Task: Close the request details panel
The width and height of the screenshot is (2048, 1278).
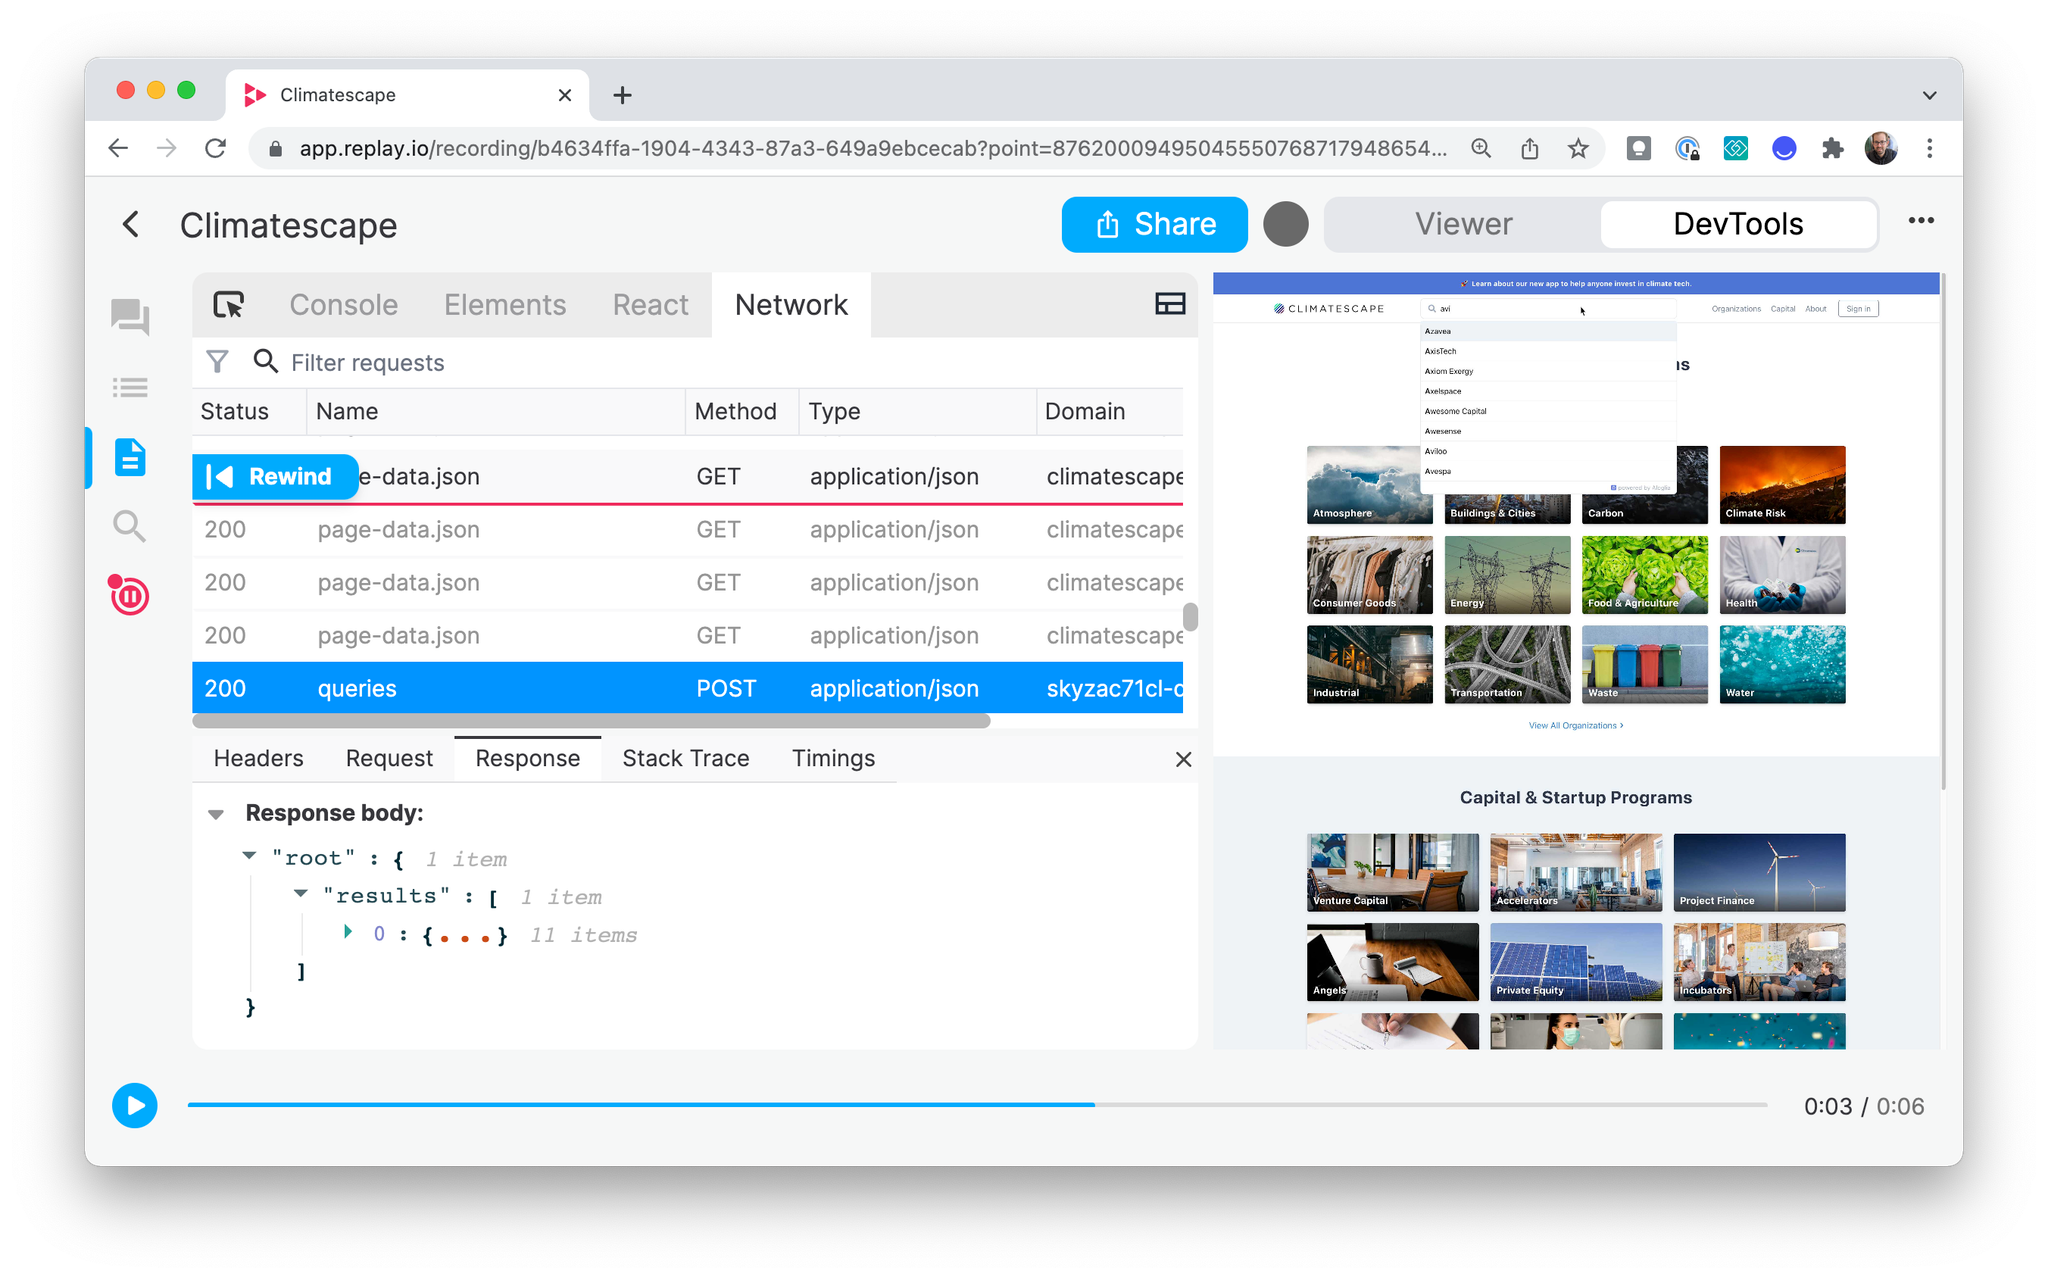Action: point(1183,759)
